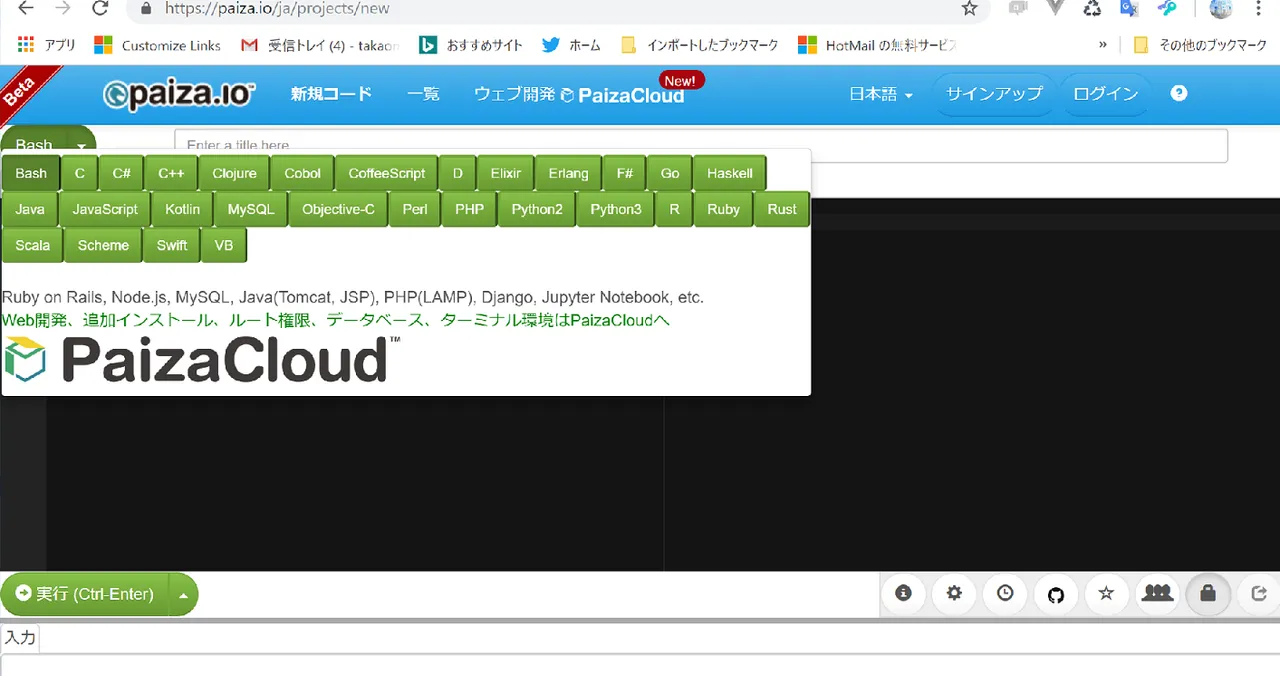Bookmark this page with star icon

pyautogui.click(x=969, y=9)
